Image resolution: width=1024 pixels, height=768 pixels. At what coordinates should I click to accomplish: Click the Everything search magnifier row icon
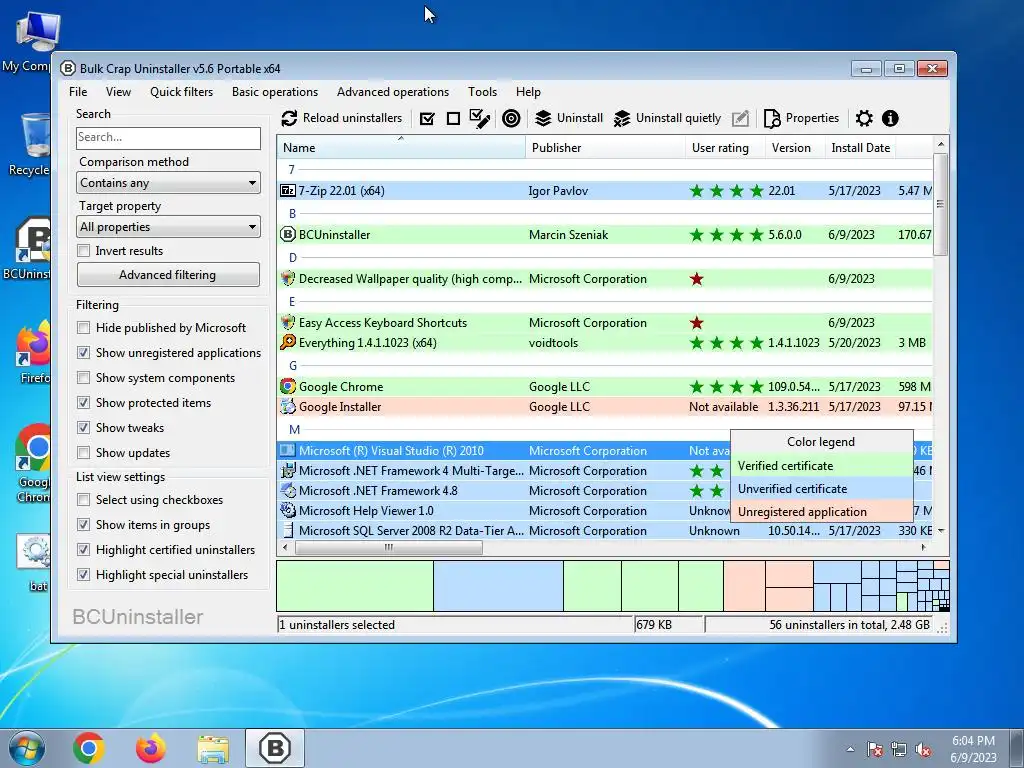click(x=288, y=342)
